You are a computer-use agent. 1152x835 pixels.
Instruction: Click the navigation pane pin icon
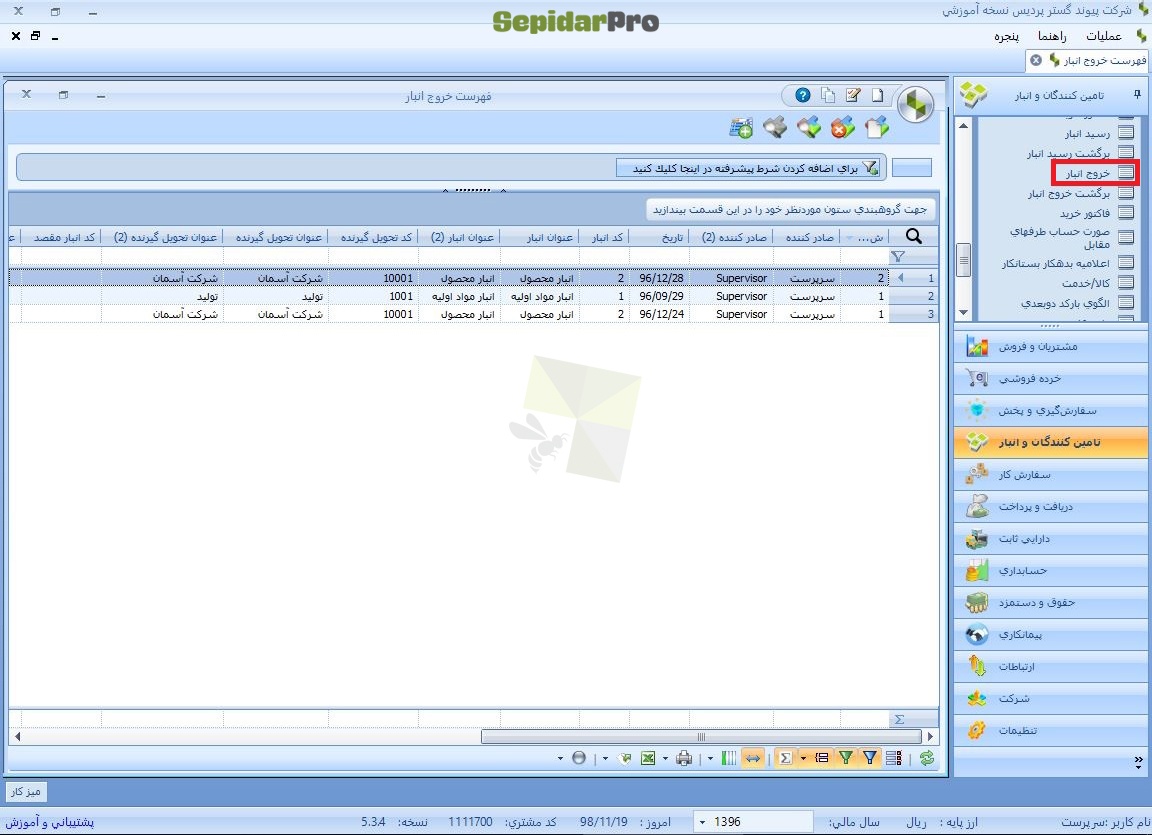(1137, 94)
